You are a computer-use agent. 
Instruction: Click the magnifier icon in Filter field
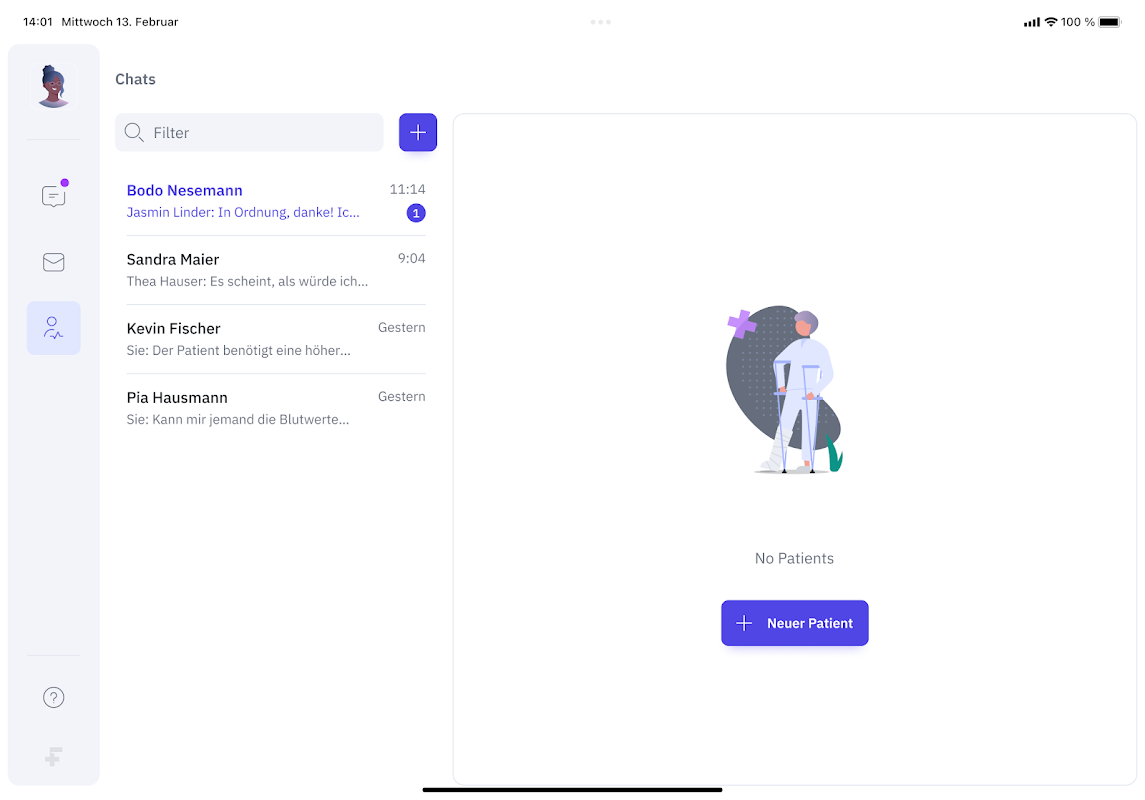[134, 132]
